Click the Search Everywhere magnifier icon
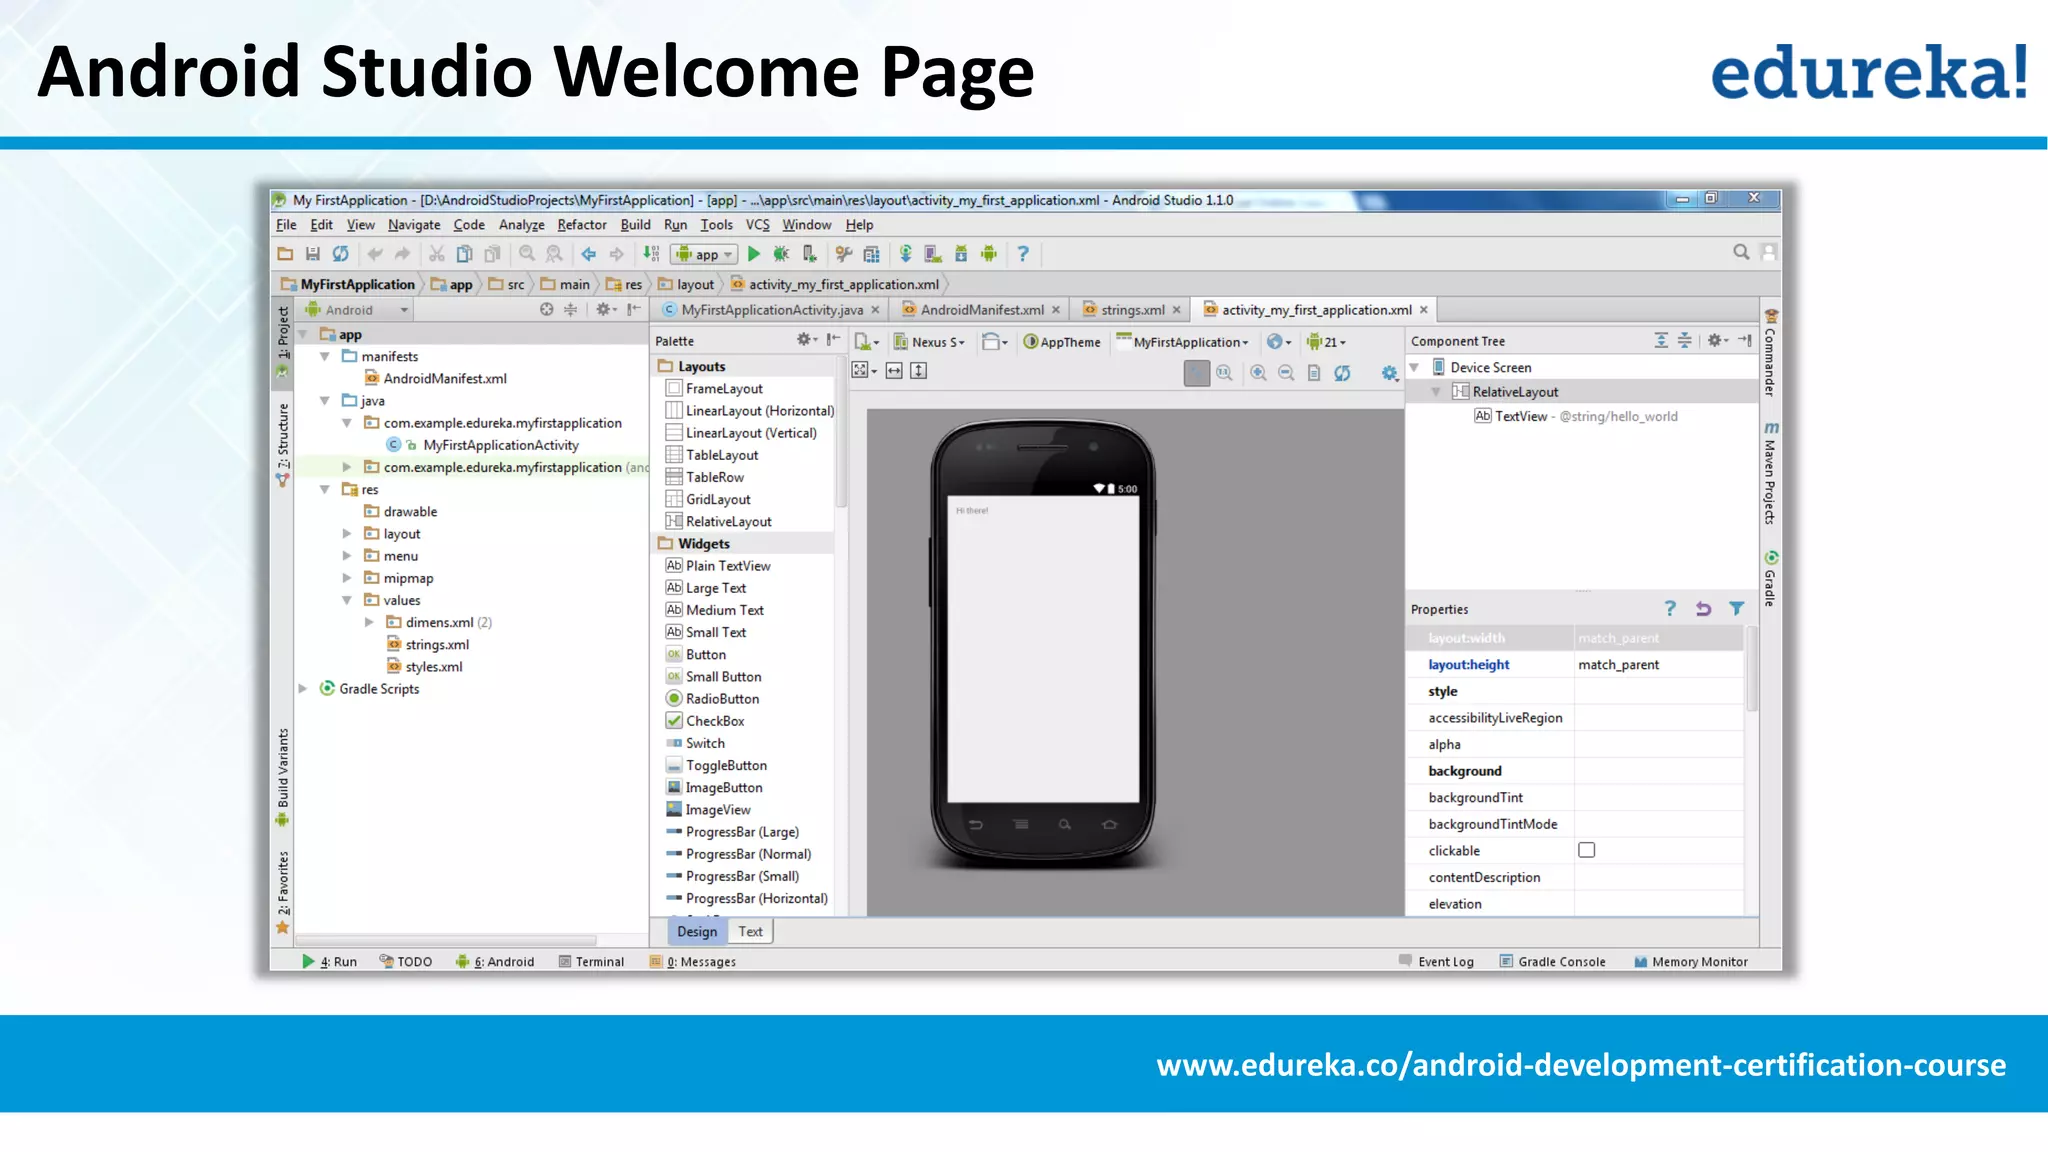Image resolution: width=2048 pixels, height=1152 pixels. coord(1741,252)
